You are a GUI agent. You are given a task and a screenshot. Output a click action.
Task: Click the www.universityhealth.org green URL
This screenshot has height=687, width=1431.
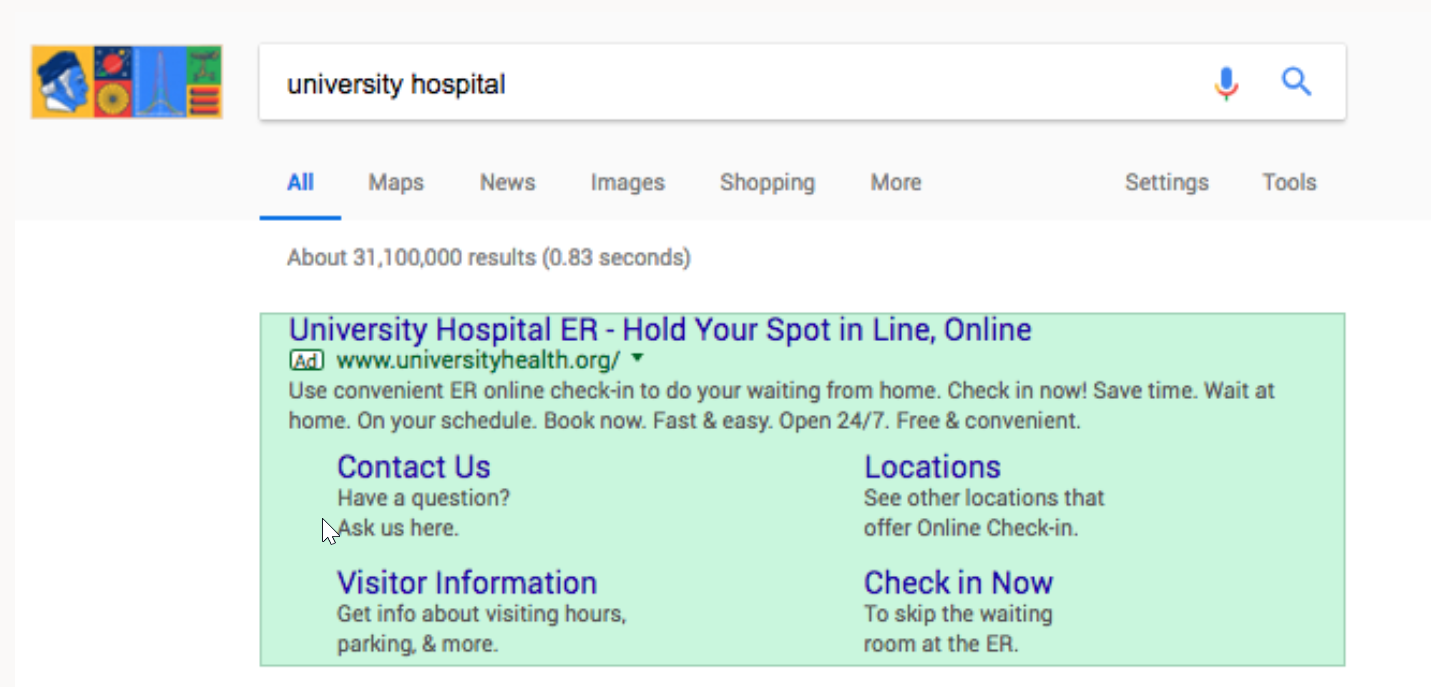click(478, 360)
